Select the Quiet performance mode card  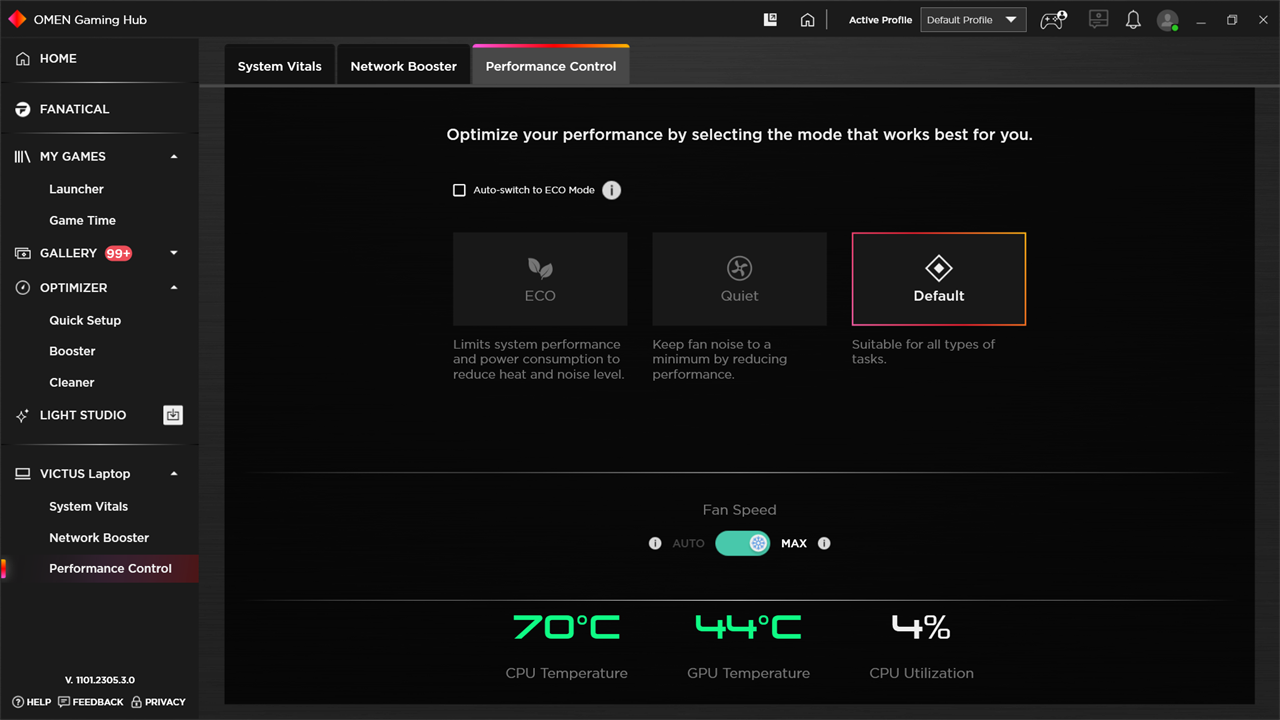pos(739,279)
